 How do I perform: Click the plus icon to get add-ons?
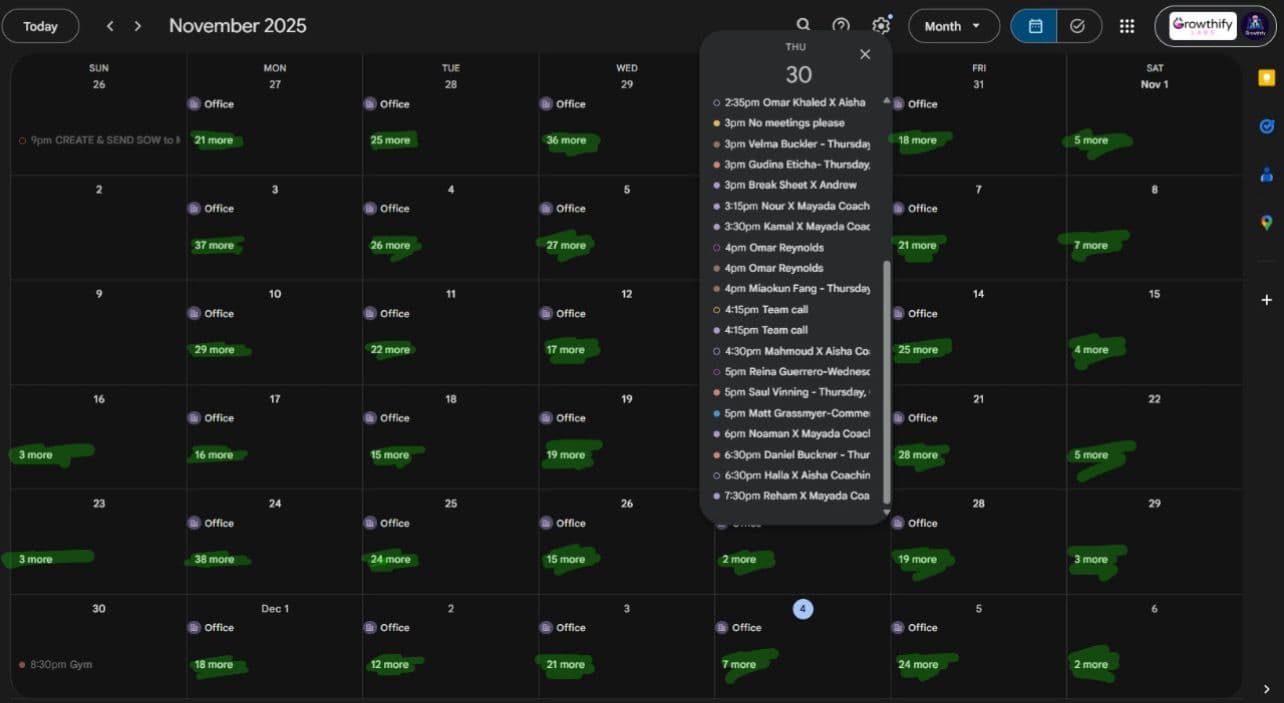tap(1266, 300)
